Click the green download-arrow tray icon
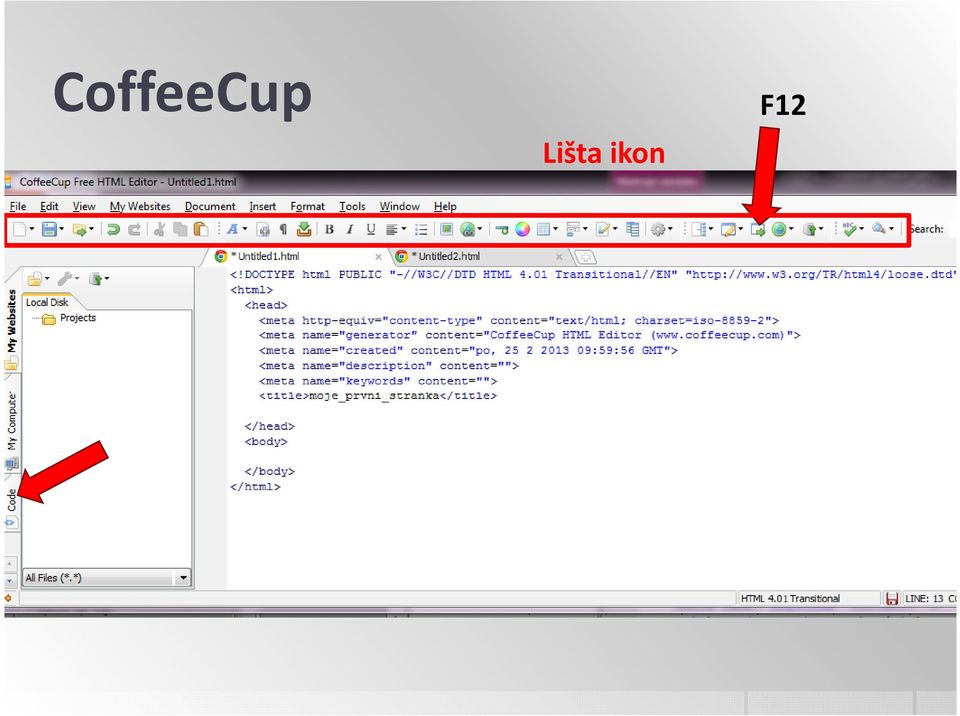The height and width of the screenshot is (716, 960). [x=304, y=230]
